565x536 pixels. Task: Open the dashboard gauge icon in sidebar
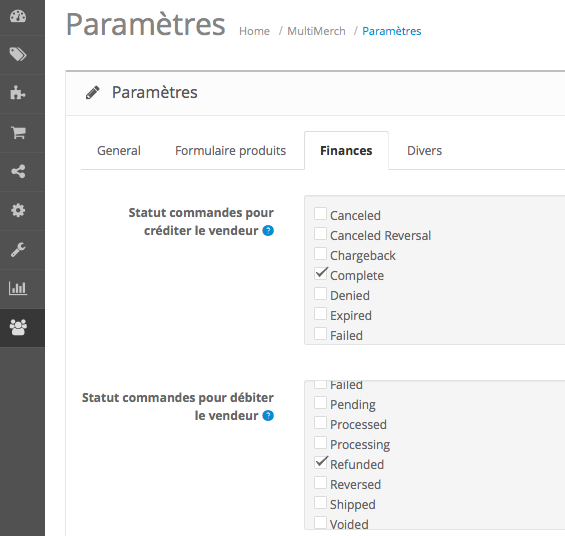click(x=18, y=16)
